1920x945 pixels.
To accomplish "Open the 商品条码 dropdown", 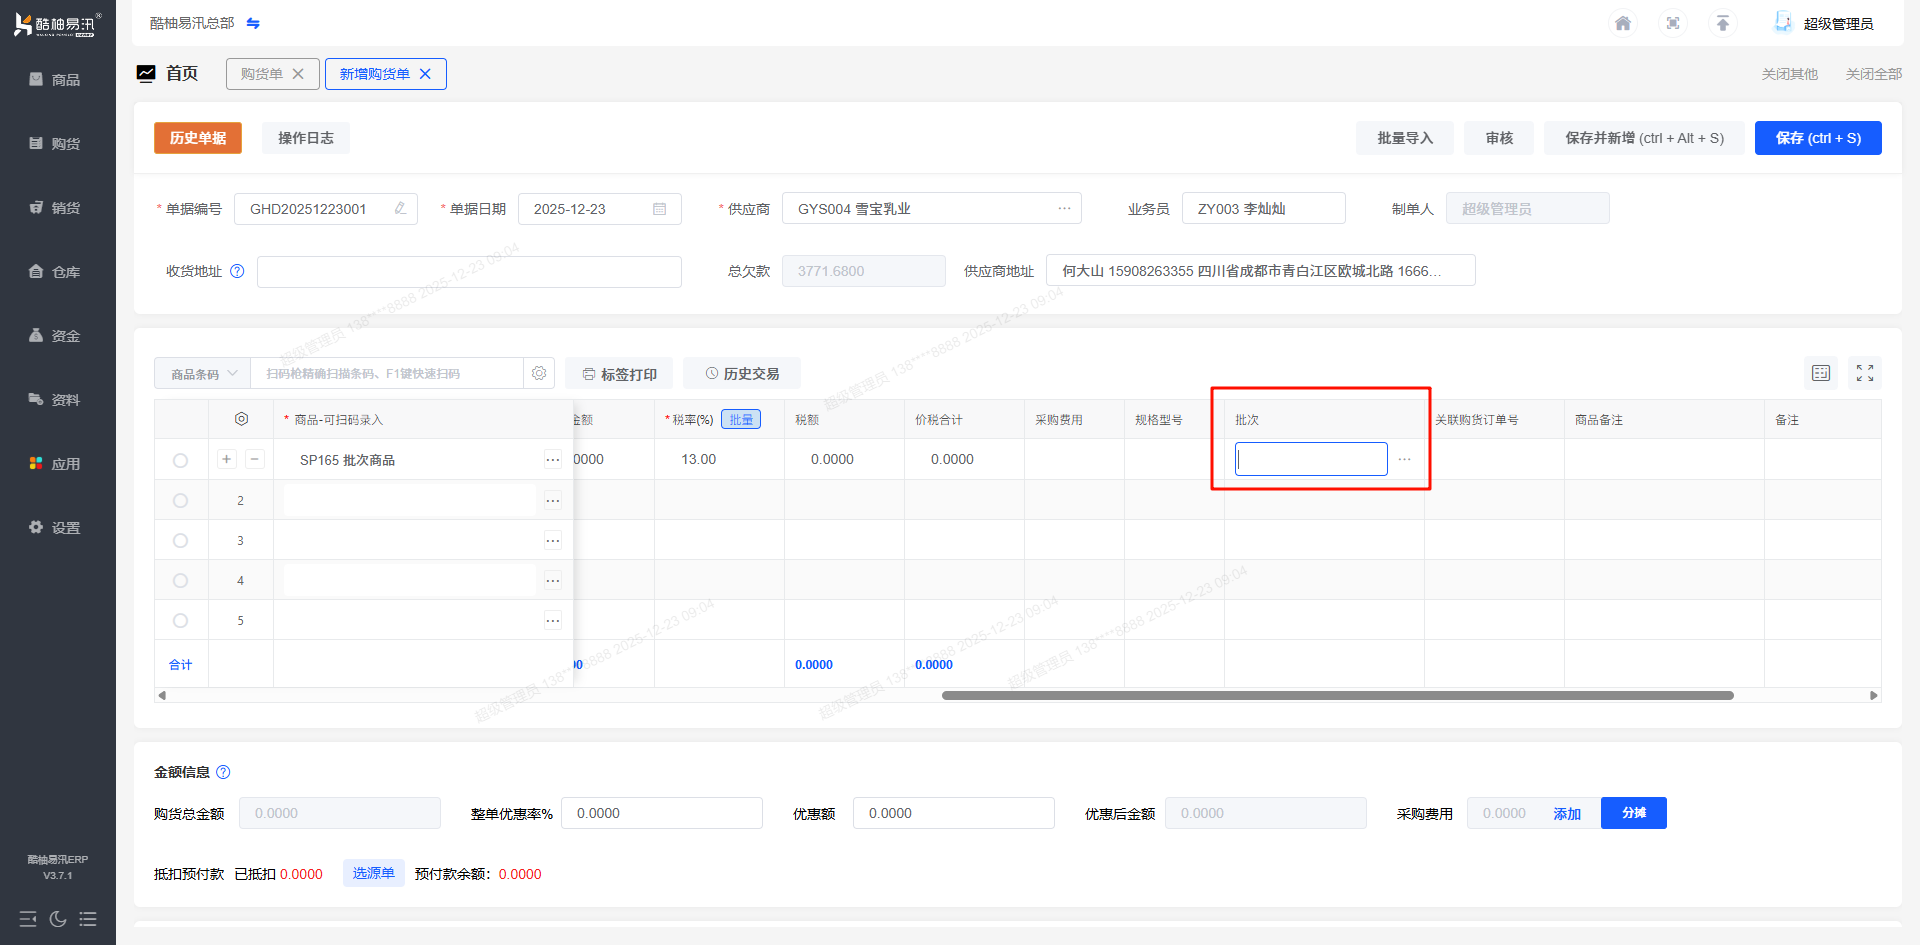I will coord(203,374).
